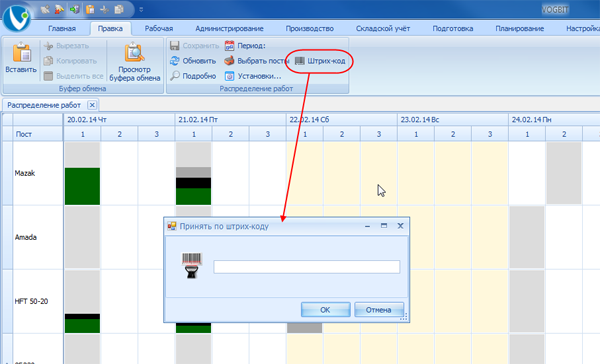Click Отмена in the barcode dialog
Viewport: 600px width, 364px height.
click(378, 310)
